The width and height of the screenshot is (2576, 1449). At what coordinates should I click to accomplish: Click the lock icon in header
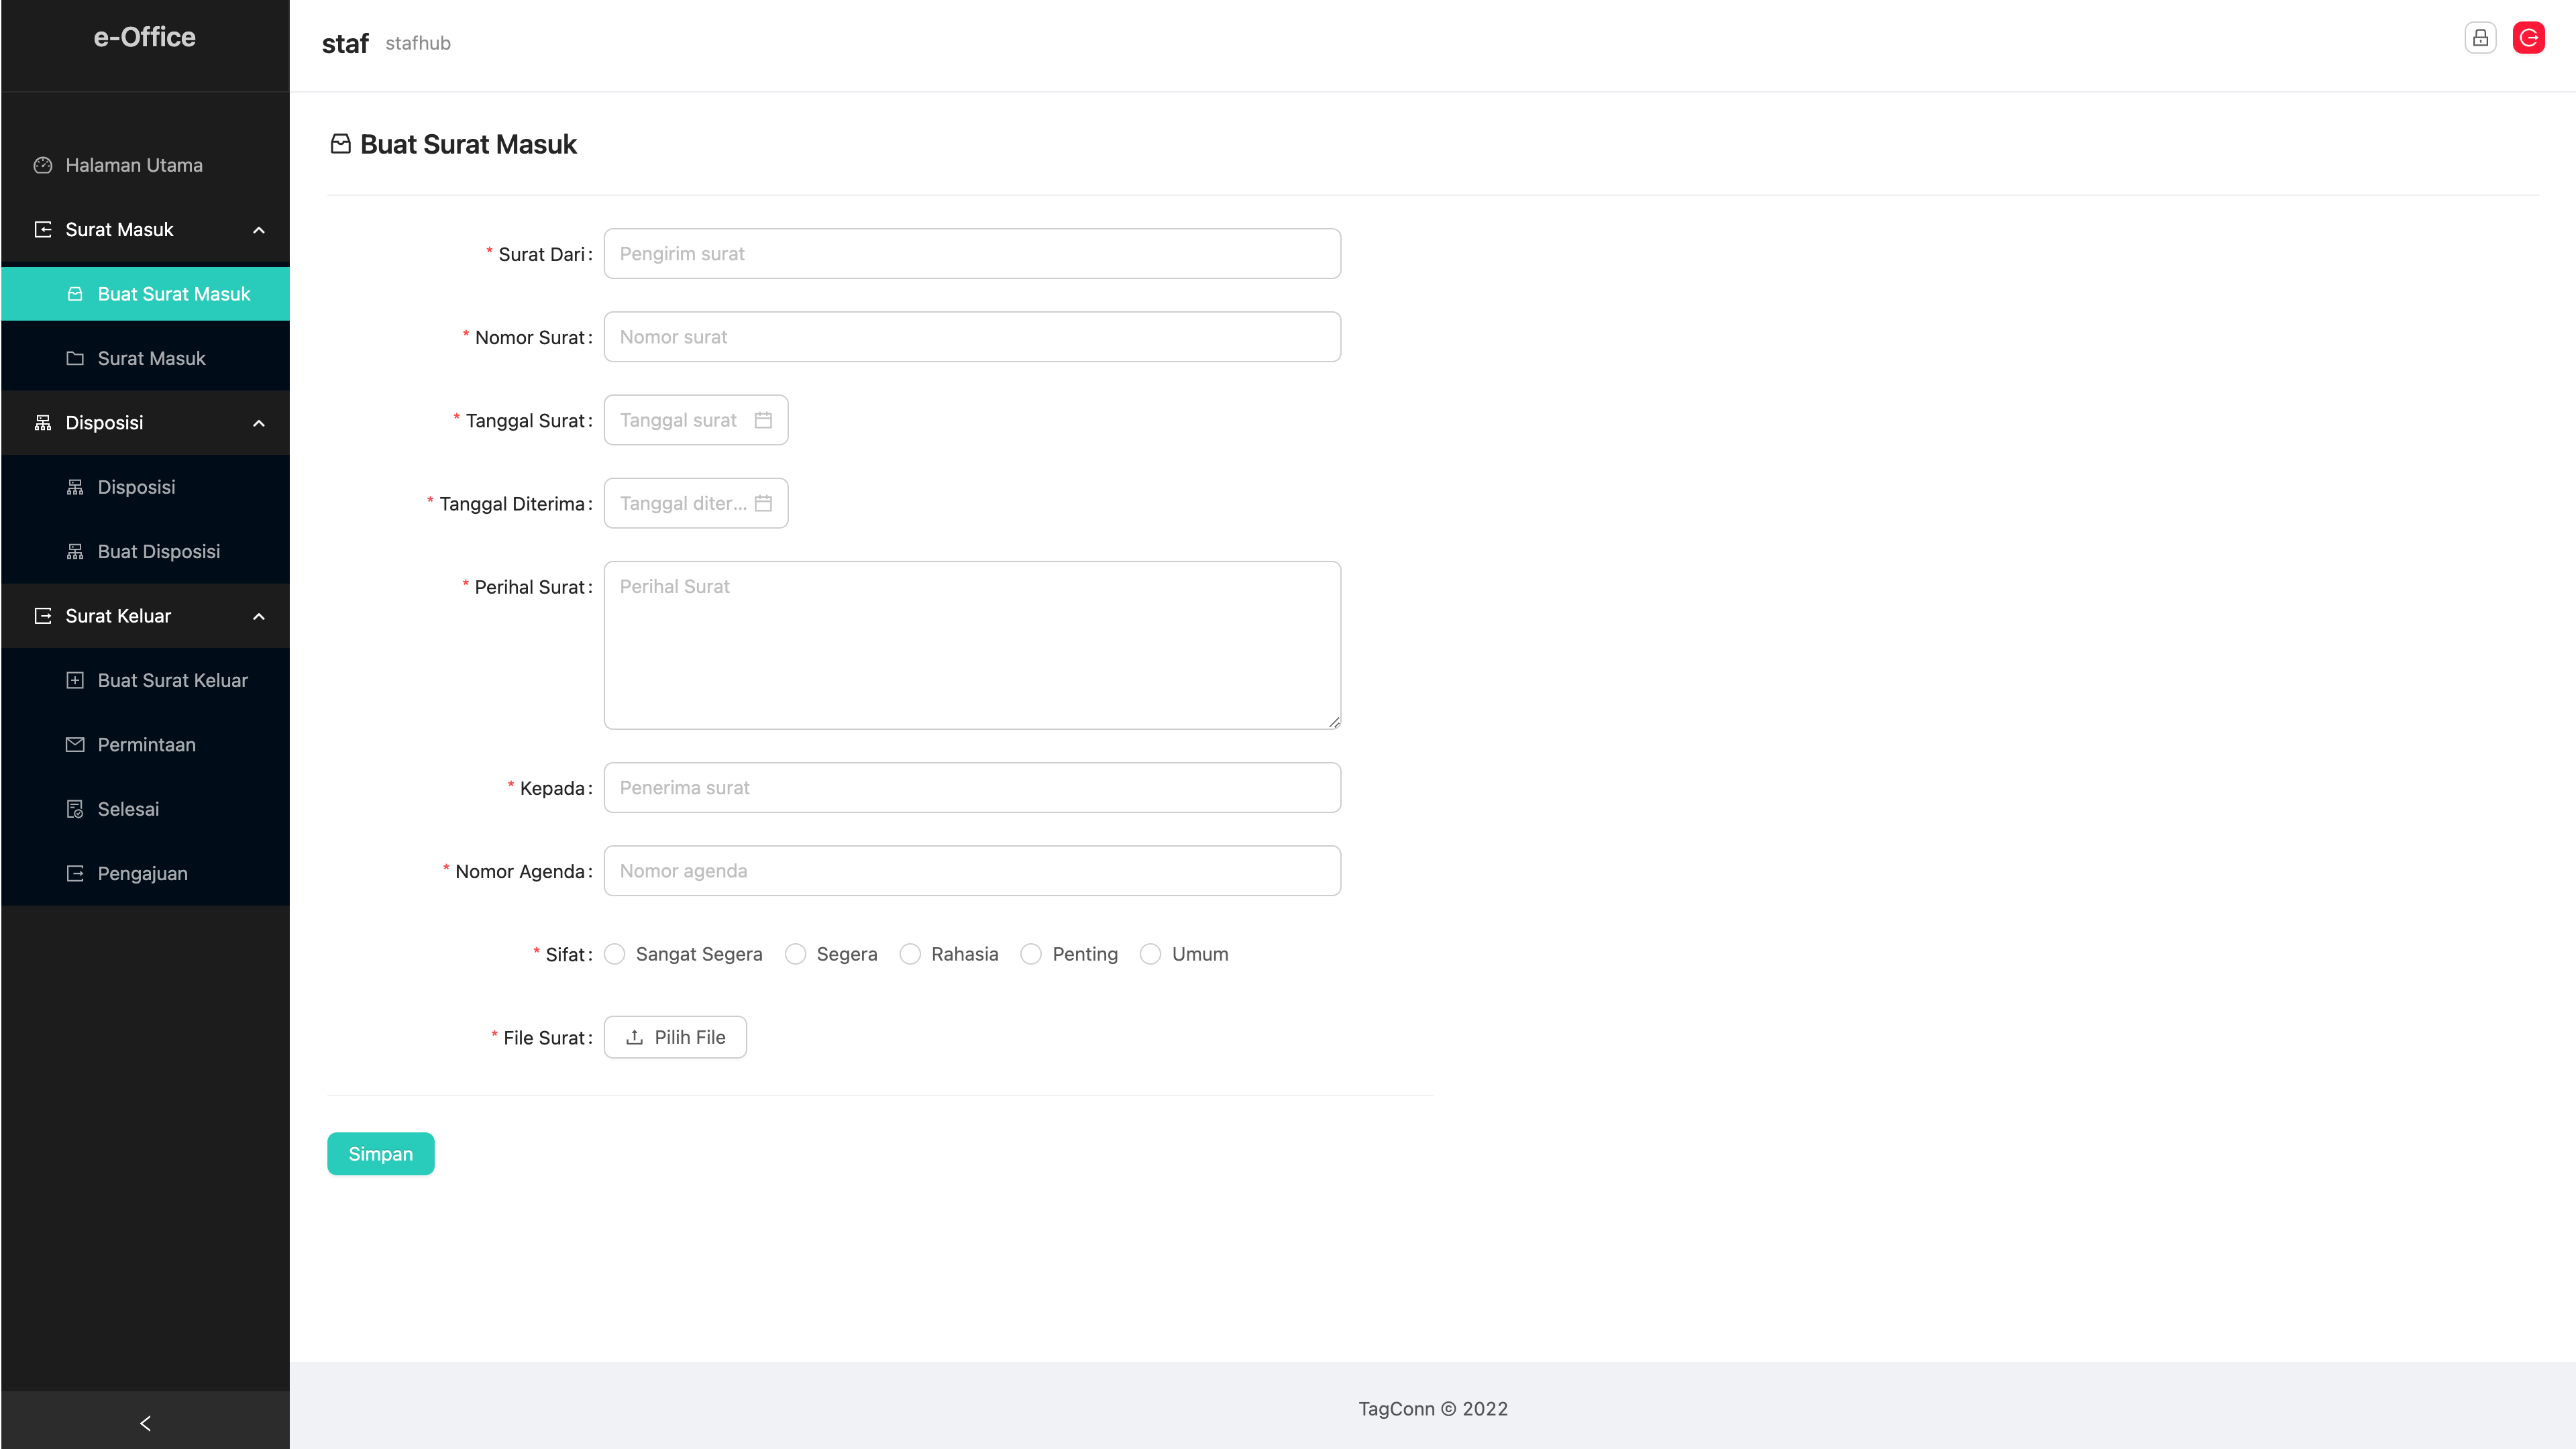[2480, 38]
